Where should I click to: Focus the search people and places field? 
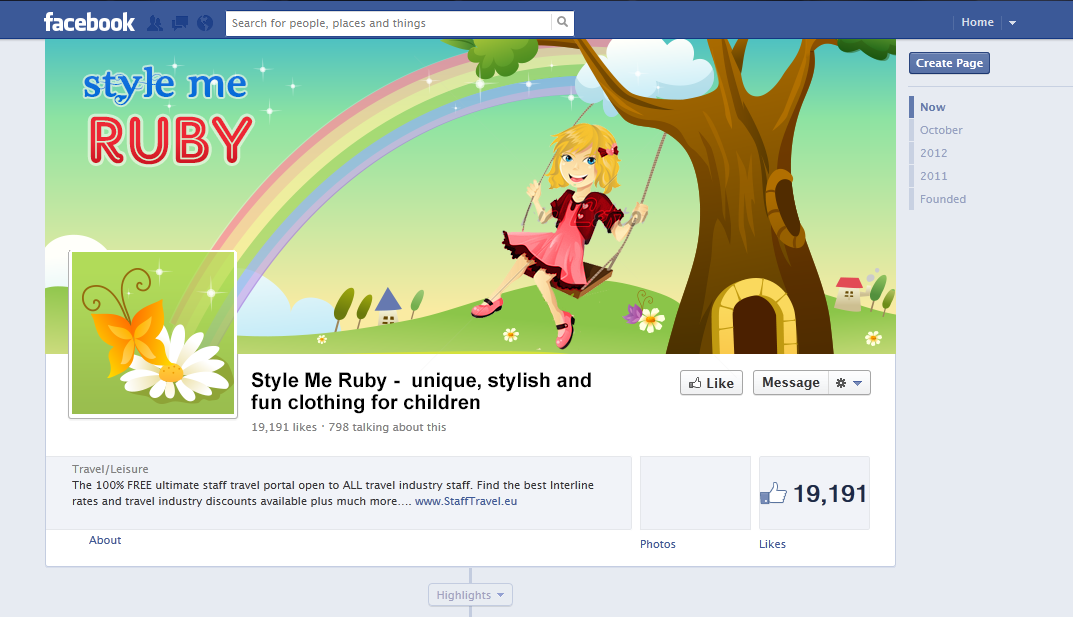(388, 23)
